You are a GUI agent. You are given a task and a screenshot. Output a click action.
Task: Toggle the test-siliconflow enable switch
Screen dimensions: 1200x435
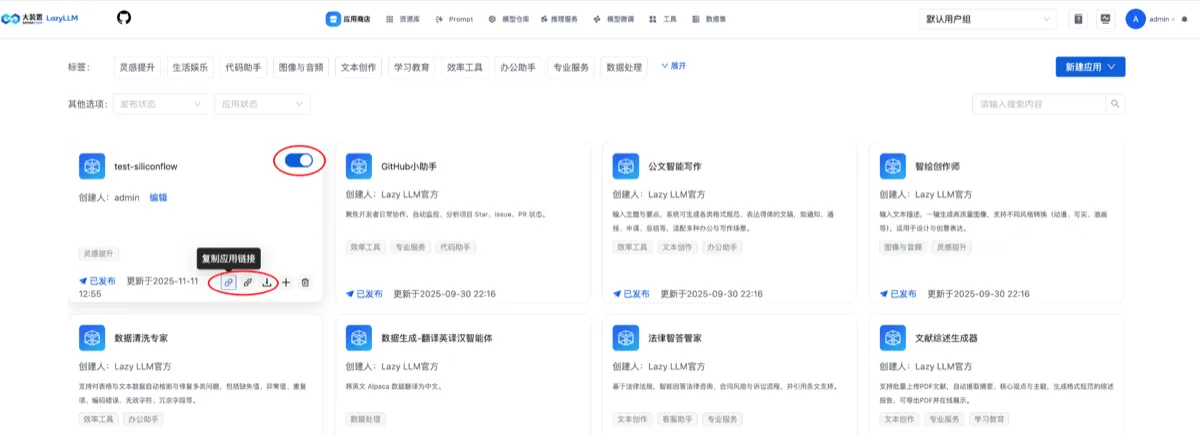tap(298, 160)
